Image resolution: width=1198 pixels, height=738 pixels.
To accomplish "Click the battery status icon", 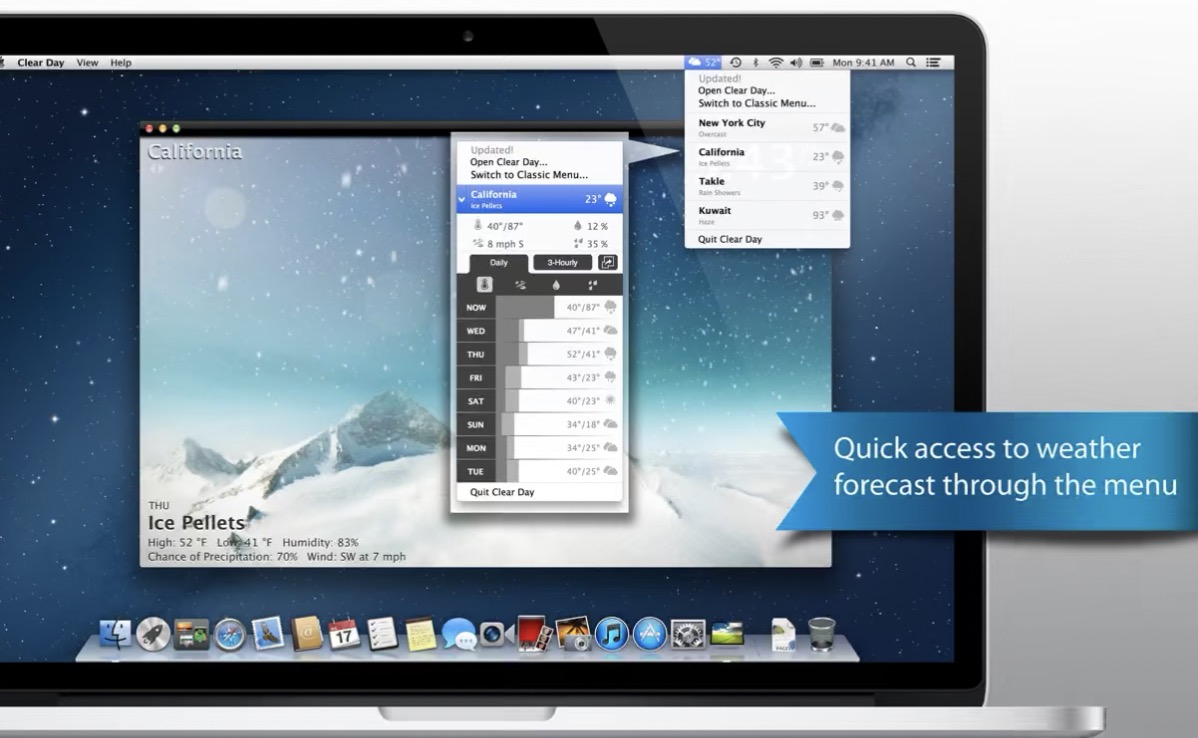I will (x=817, y=63).
